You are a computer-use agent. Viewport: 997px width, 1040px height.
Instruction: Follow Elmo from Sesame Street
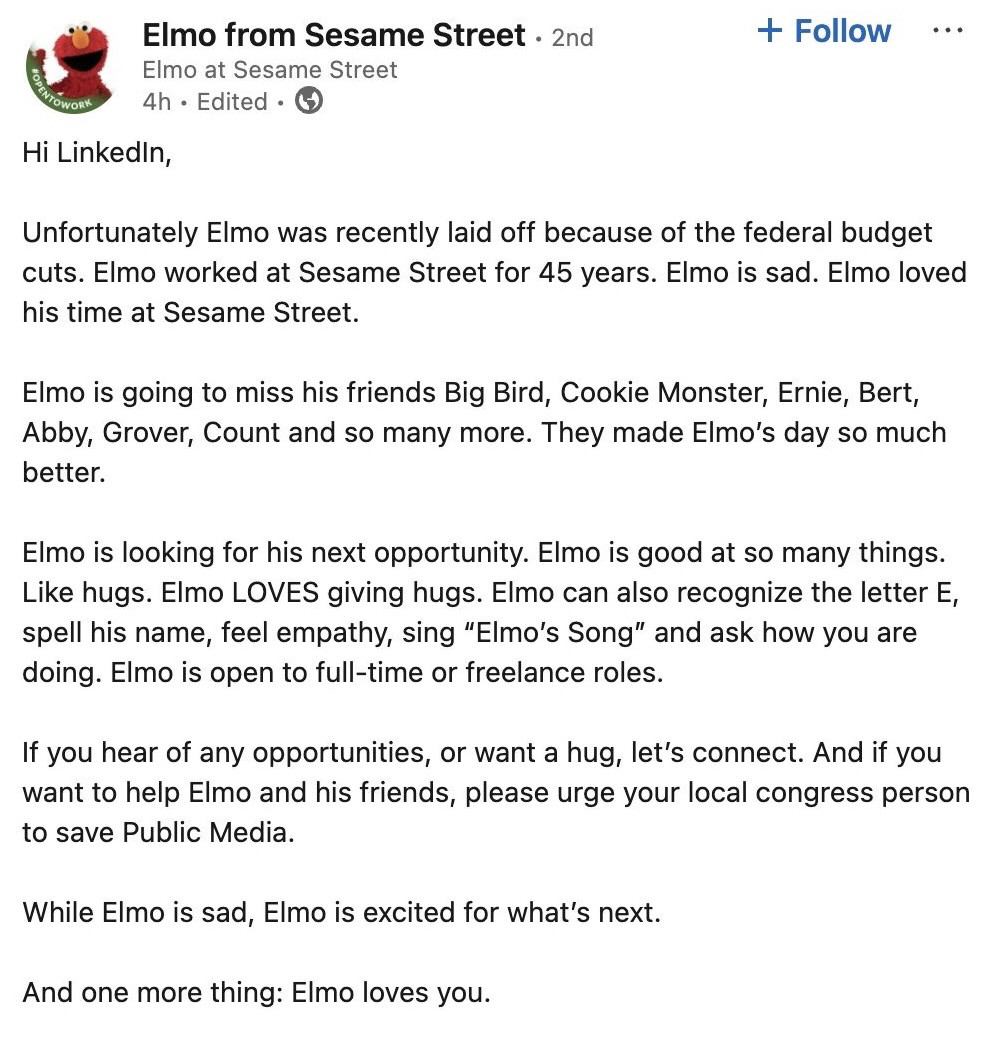click(824, 31)
